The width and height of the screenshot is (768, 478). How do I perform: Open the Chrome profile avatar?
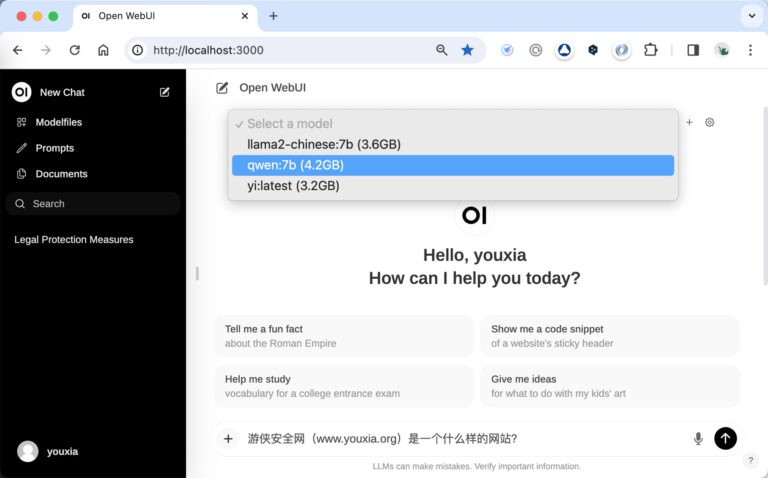tap(721, 50)
